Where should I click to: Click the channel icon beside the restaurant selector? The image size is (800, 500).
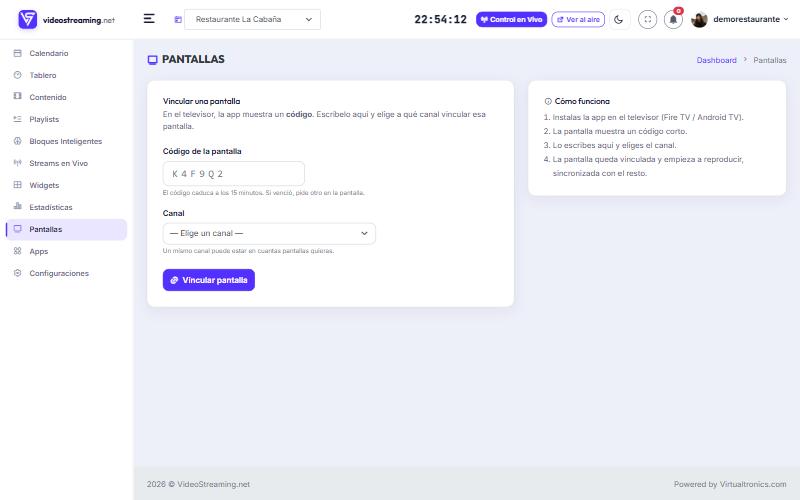pos(178,19)
